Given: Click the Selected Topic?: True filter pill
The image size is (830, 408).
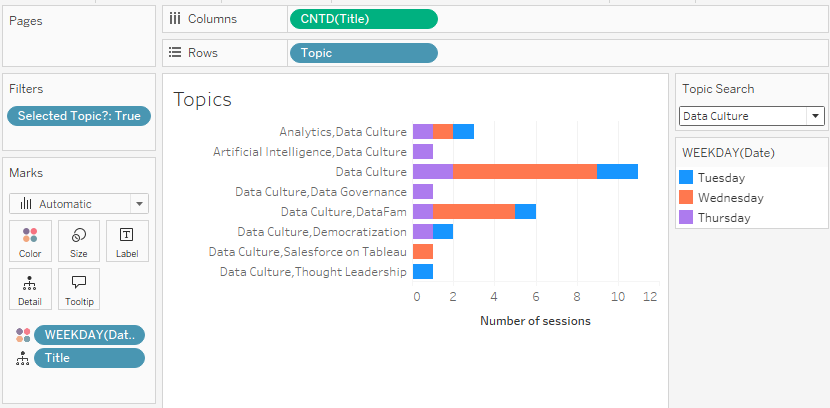Looking at the screenshot, I should coord(79,116).
